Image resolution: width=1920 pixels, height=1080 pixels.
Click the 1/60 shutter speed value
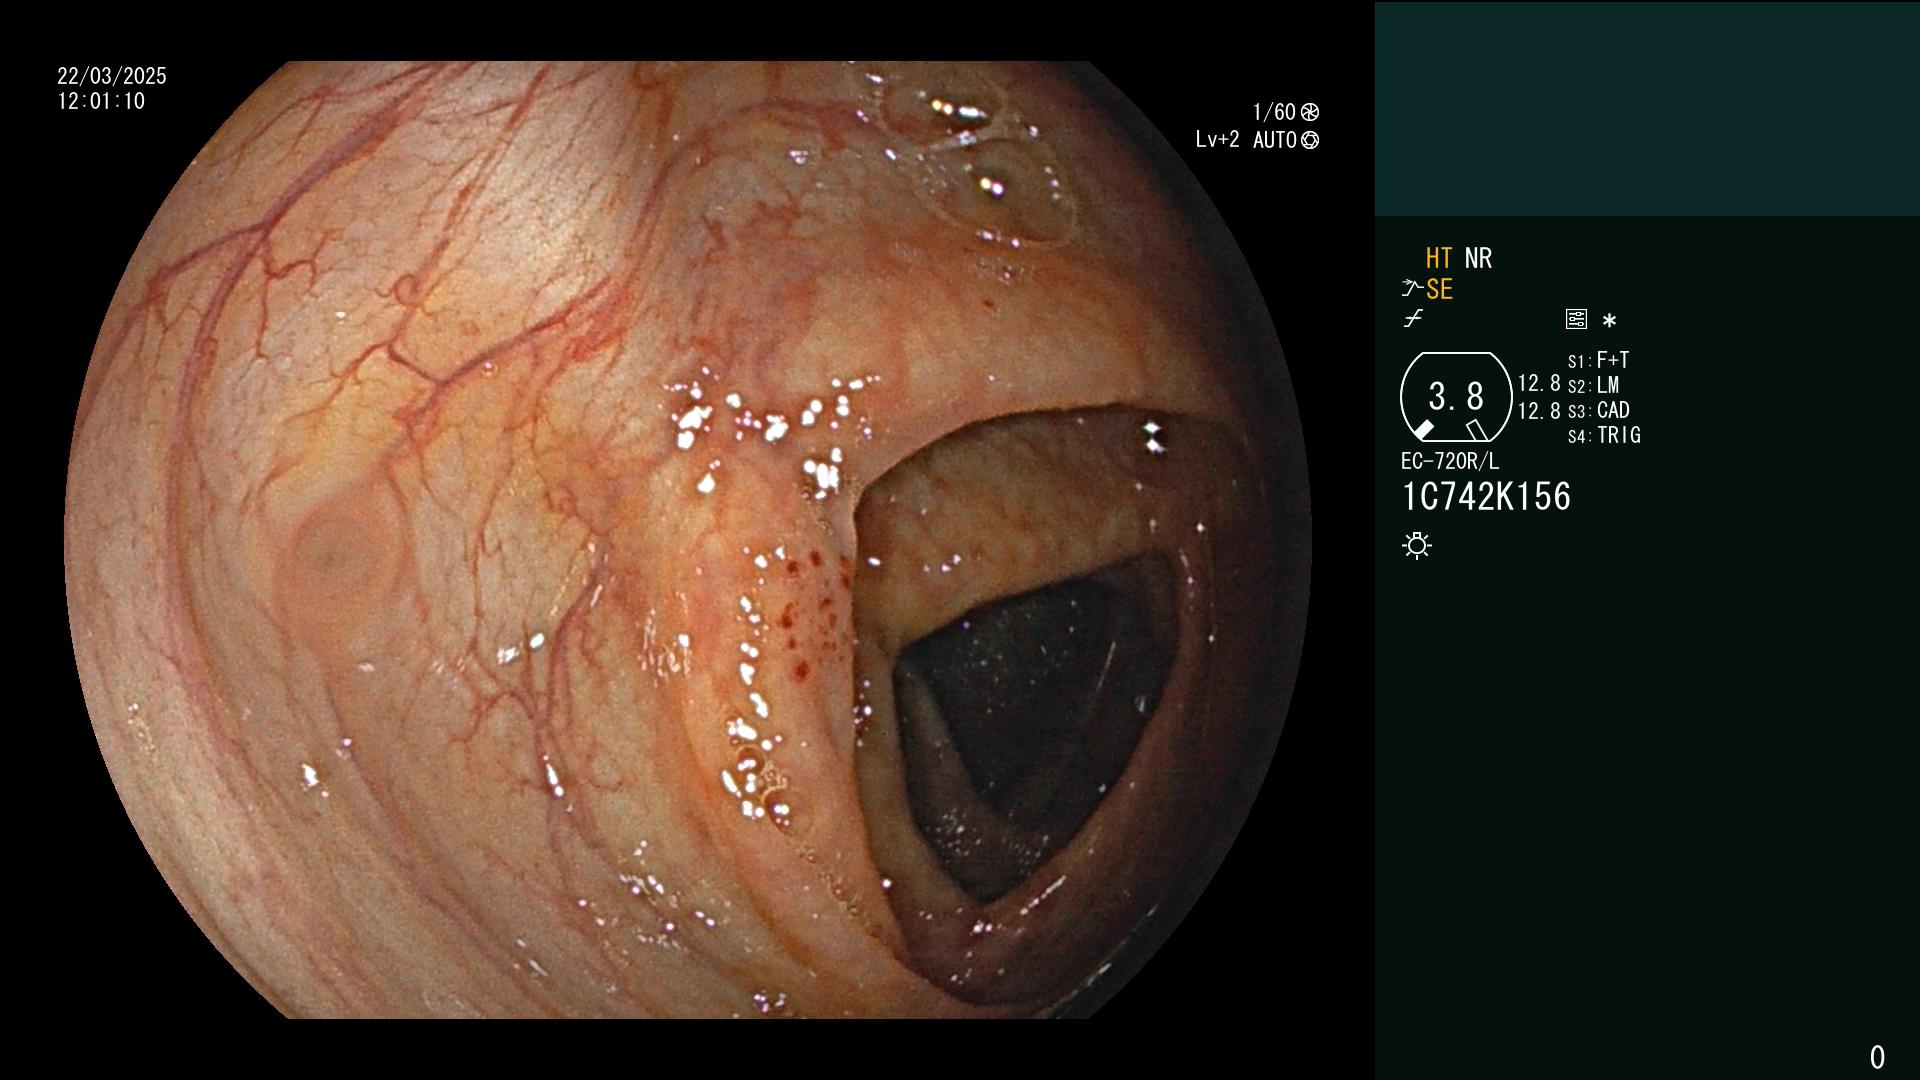tap(1274, 112)
